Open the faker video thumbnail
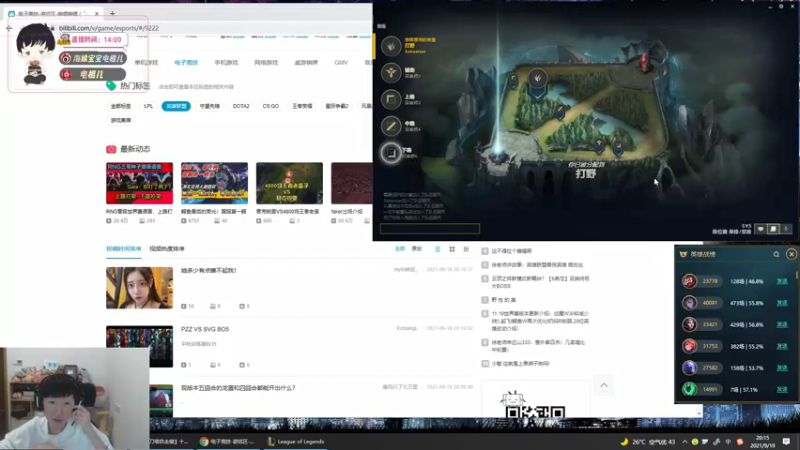Image resolution: width=800 pixels, height=450 pixels. click(352, 183)
